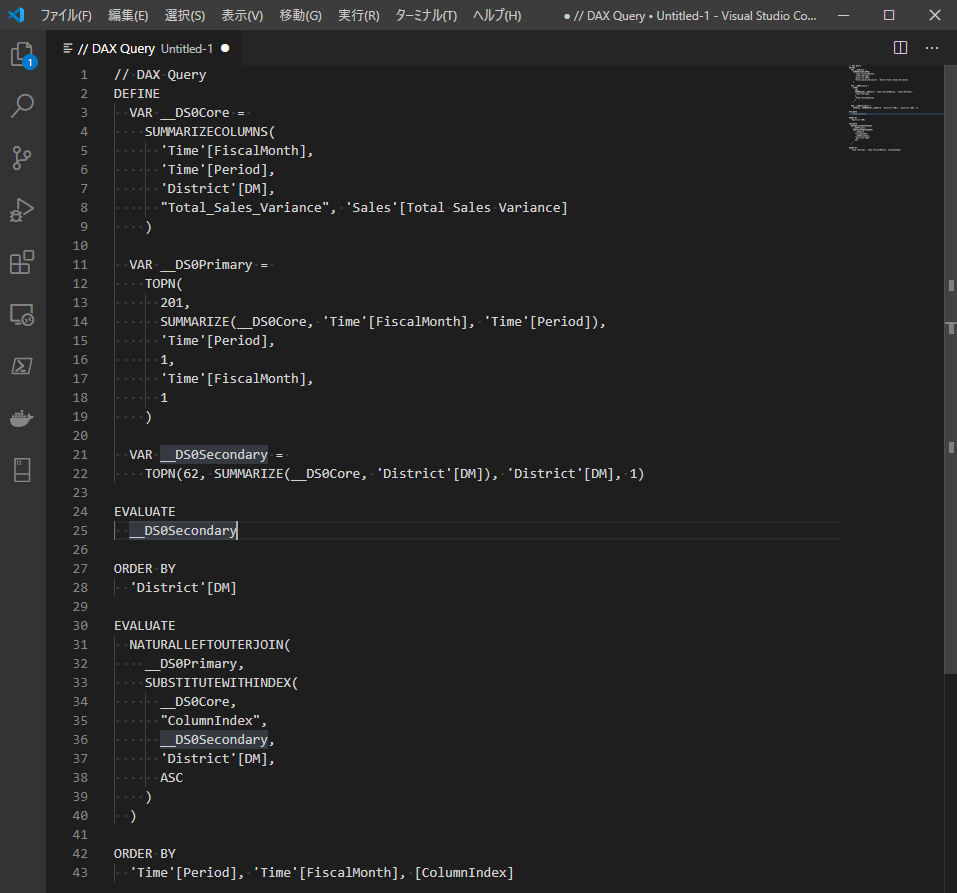The image size is (957, 893).
Task: Open the 編集(E) menu
Action: pos(128,15)
